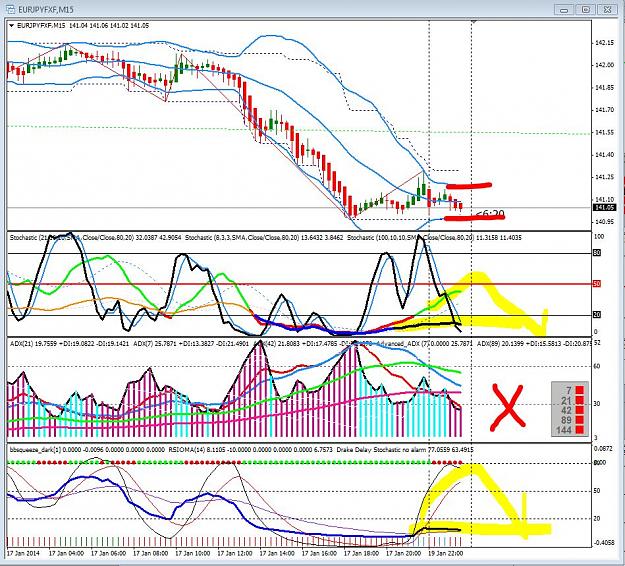The height and width of the screenshot is (566, 625).
Task: Click the '17 Jan 16:00' time axis label
Action: click(320, 554)
